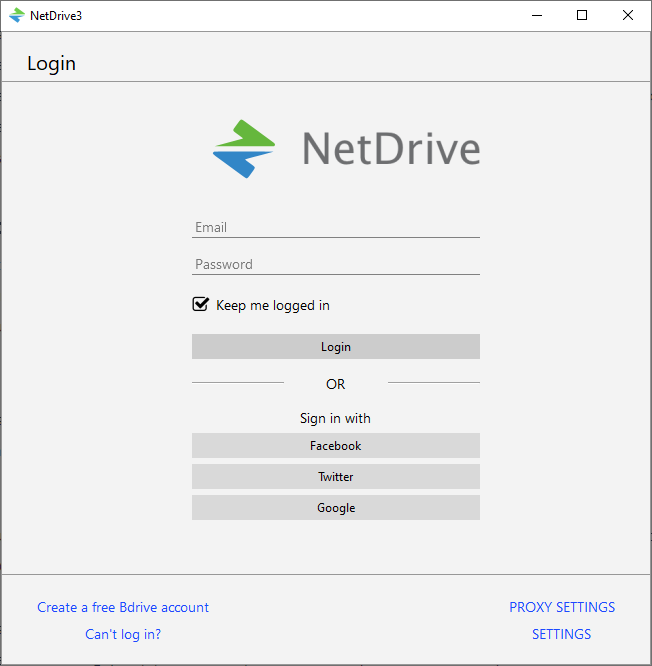Image resolution: width=652 pixels, height=666 pixels.
Task: Open PROXY SETTINGS
Action: click(562, 607)
